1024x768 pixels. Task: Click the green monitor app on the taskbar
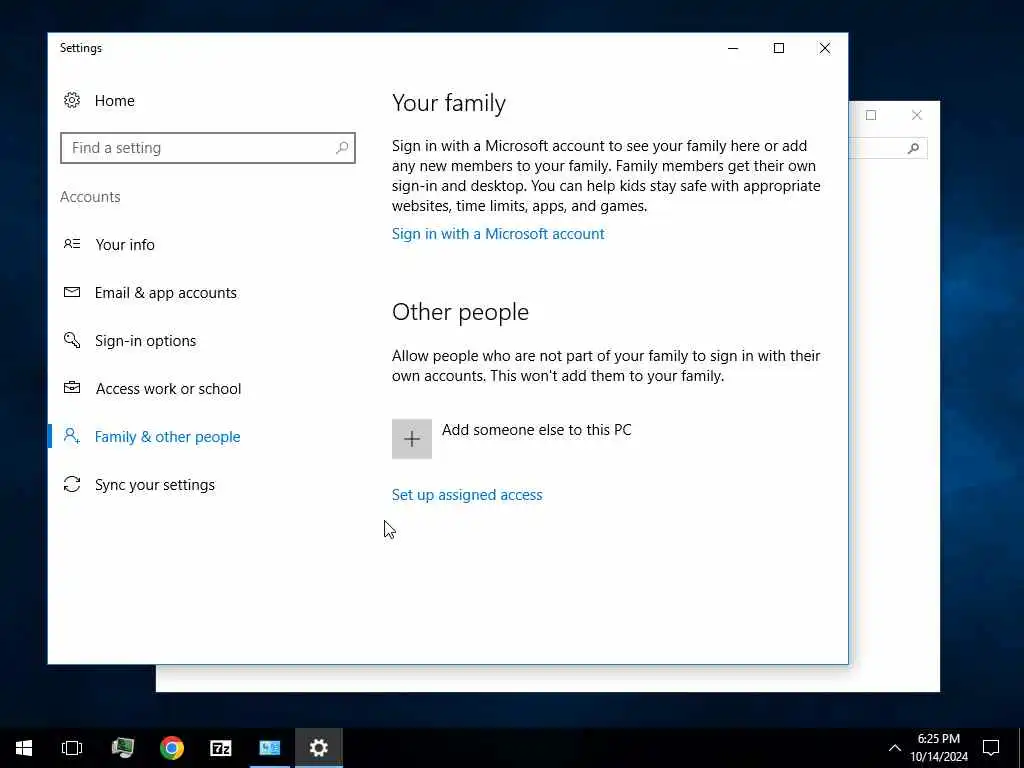(123, 748)
